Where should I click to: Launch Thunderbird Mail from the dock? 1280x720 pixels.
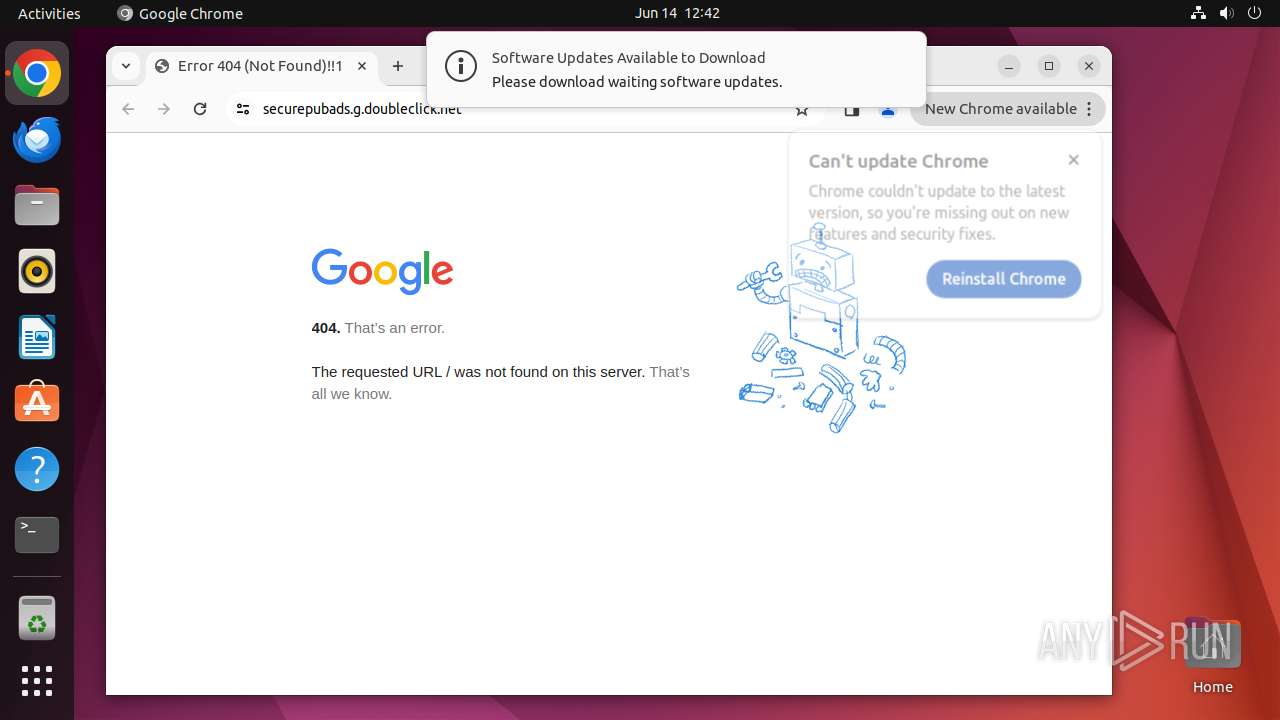click(37, 140)
